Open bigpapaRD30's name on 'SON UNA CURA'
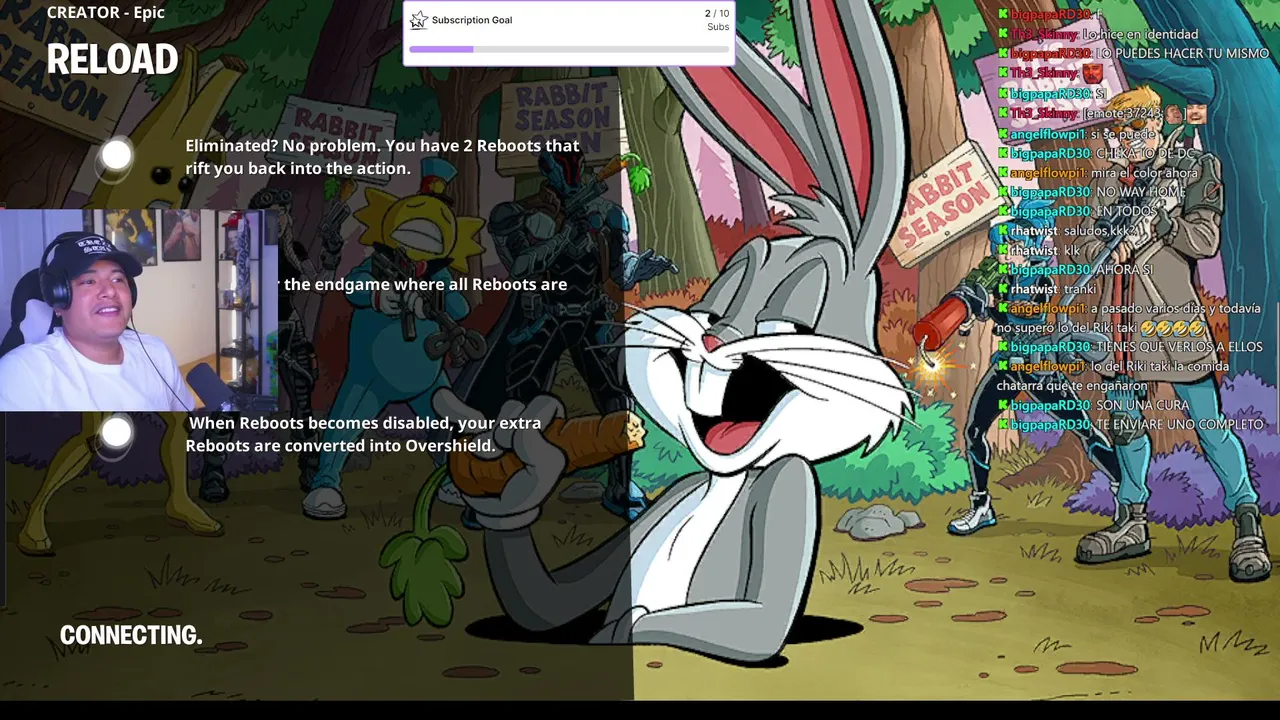The image size is (1280, 720). coord(1050,405)
